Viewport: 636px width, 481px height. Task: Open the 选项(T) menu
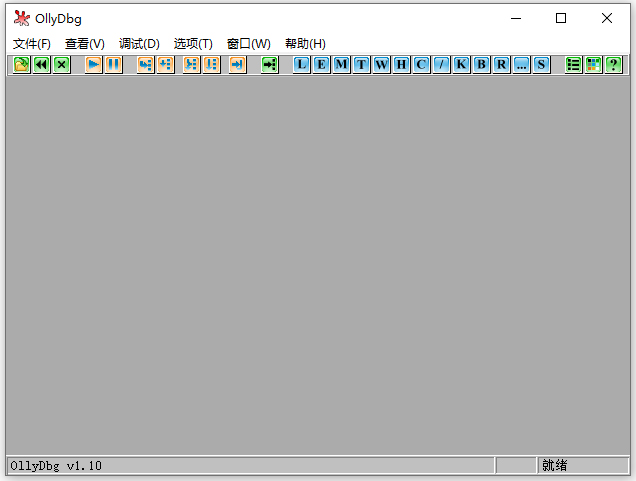[193, 43]
